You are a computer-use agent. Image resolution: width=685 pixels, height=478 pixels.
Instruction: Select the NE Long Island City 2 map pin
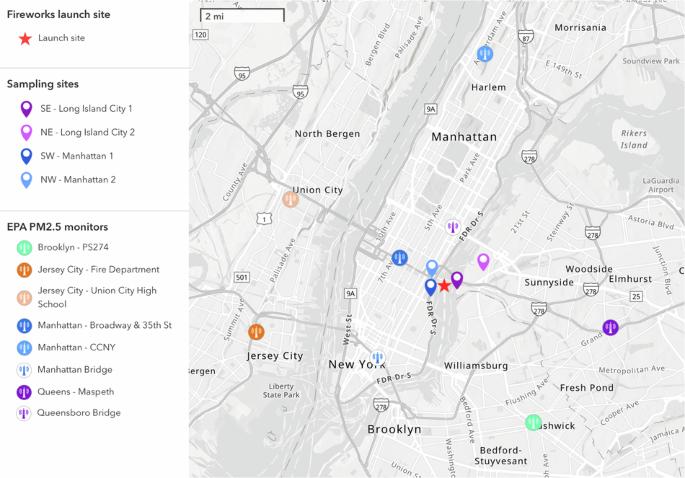(483, 261)
